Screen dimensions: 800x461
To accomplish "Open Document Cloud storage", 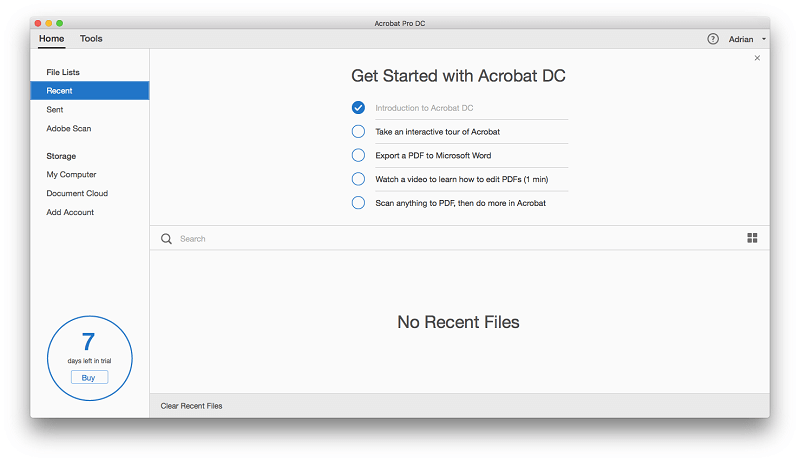I will 77,193.
